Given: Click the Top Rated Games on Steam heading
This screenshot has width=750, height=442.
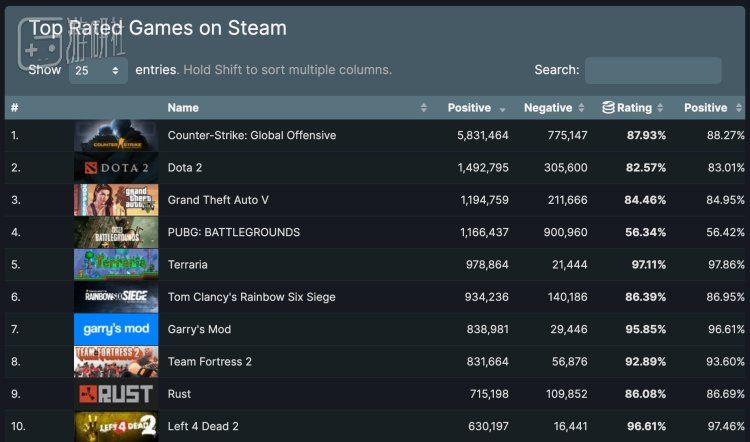Looking at the screenshot, I should 158,28.
